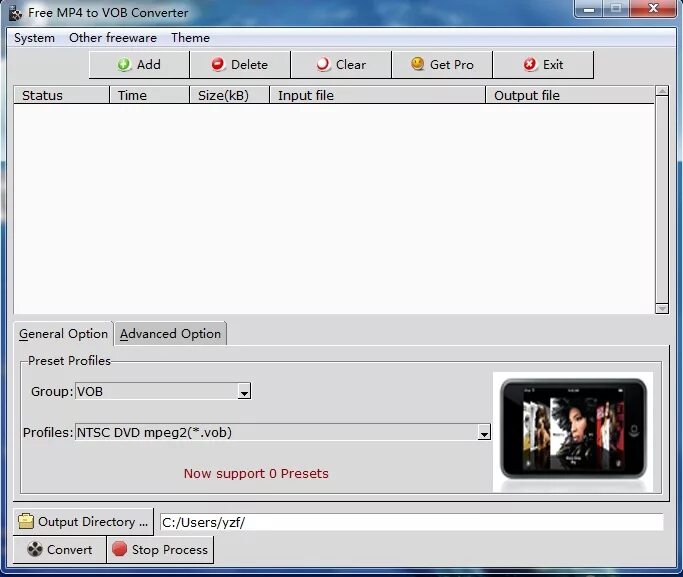
Task: Click the Output file column header
Action: (570, 95)
